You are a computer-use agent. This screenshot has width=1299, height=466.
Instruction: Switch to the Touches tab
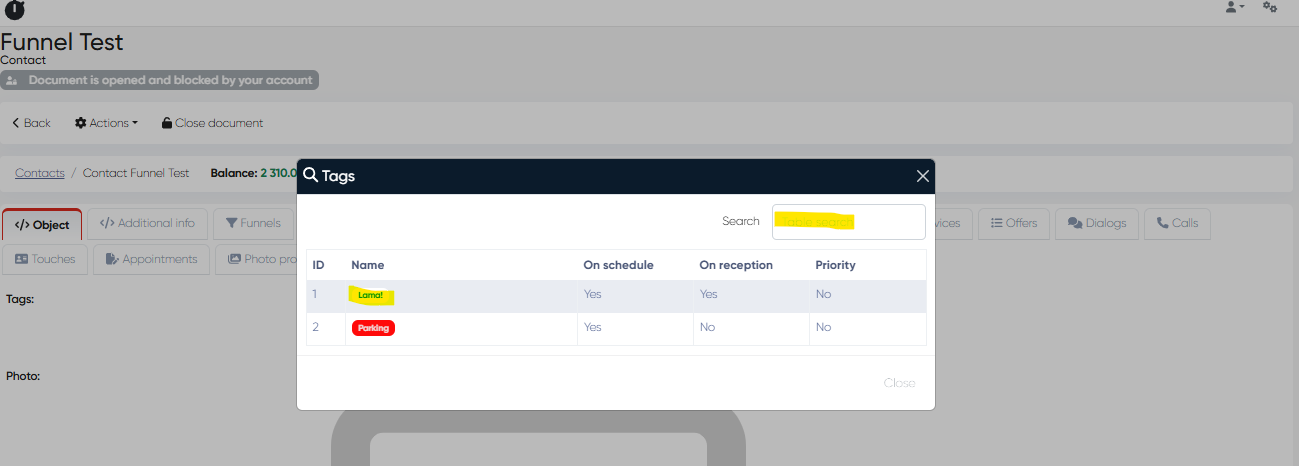tap(45, 259)
